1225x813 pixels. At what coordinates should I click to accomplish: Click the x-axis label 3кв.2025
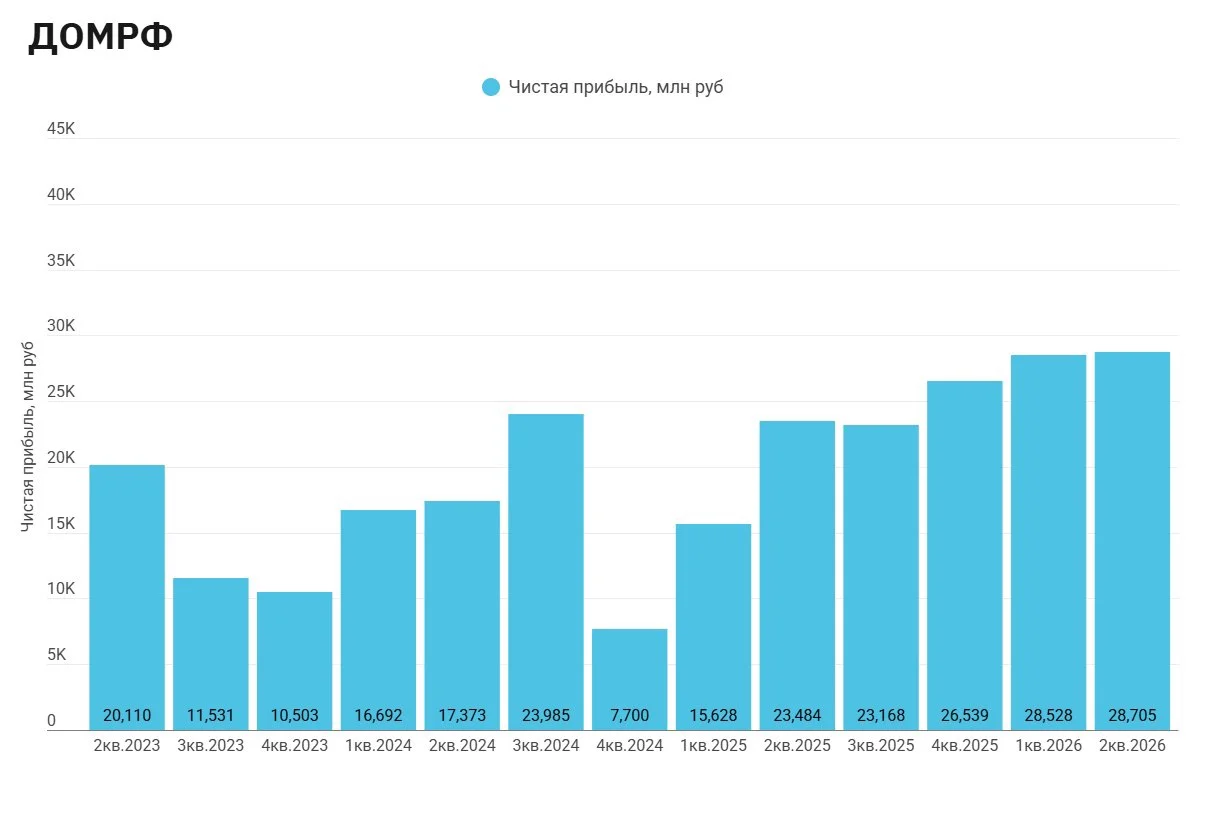881,746
